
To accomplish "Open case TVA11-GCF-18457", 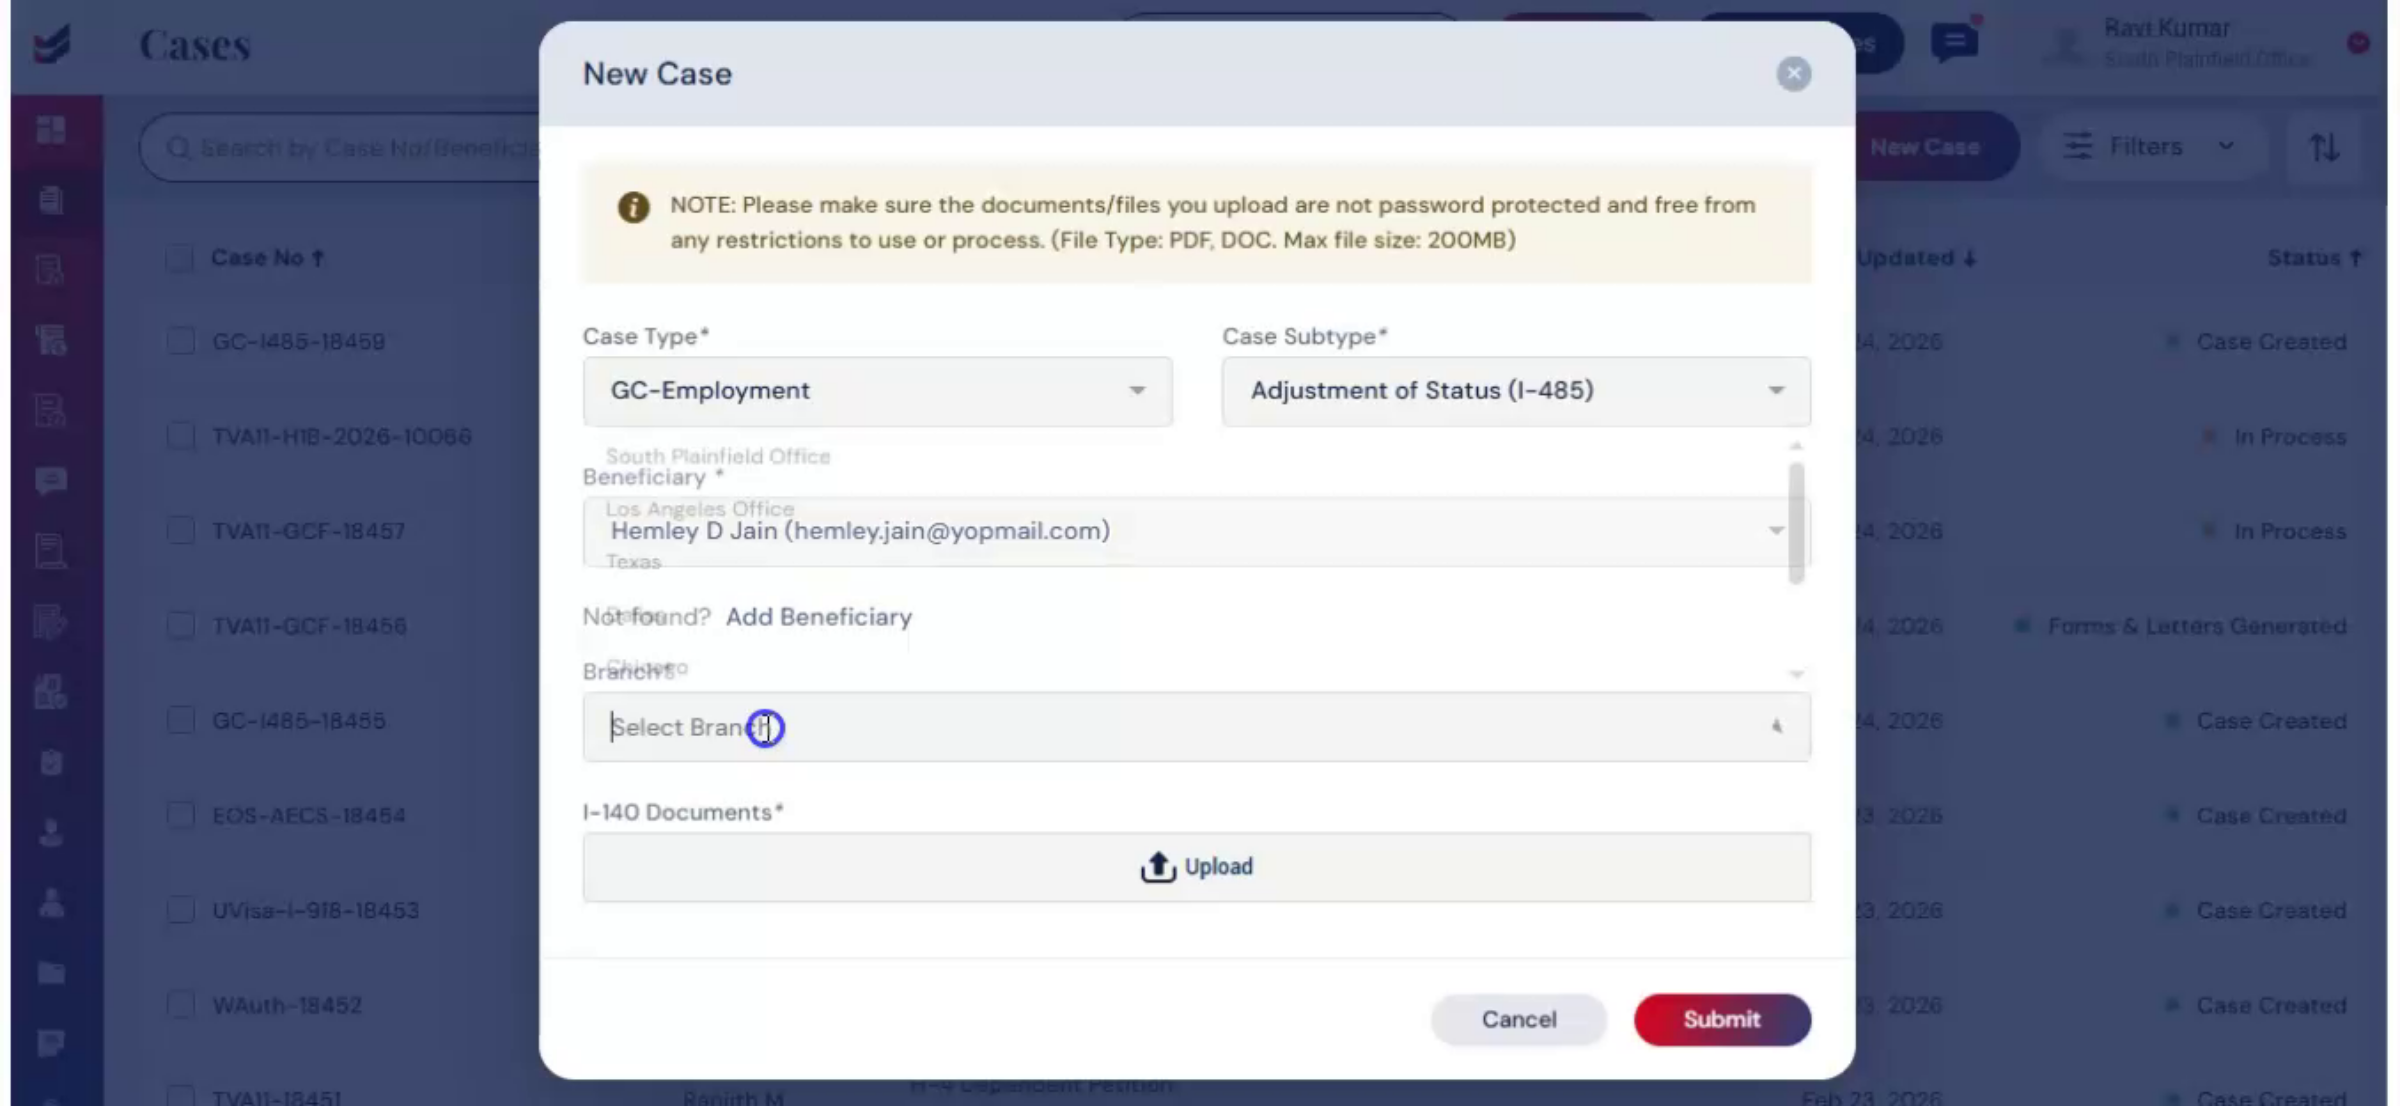I will point(308,531).
